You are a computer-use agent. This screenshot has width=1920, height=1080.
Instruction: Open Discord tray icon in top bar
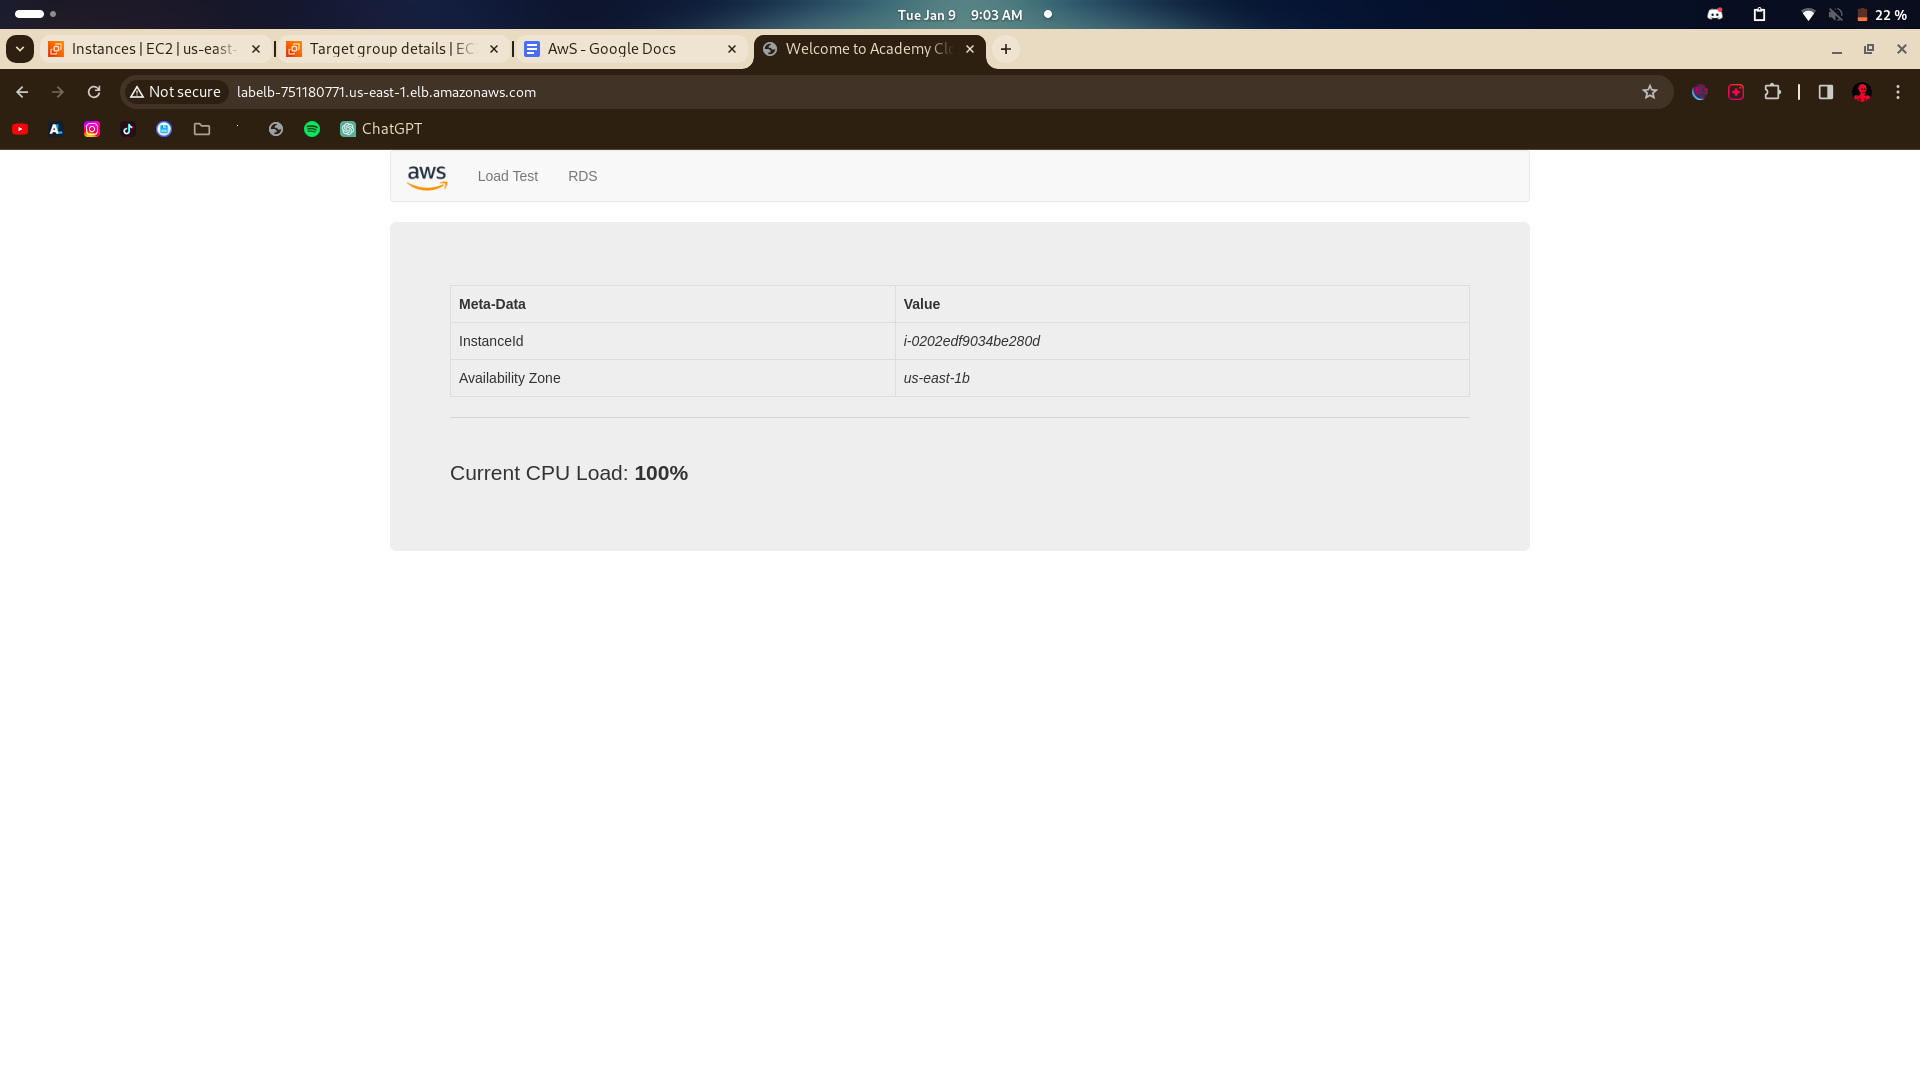1715,15
